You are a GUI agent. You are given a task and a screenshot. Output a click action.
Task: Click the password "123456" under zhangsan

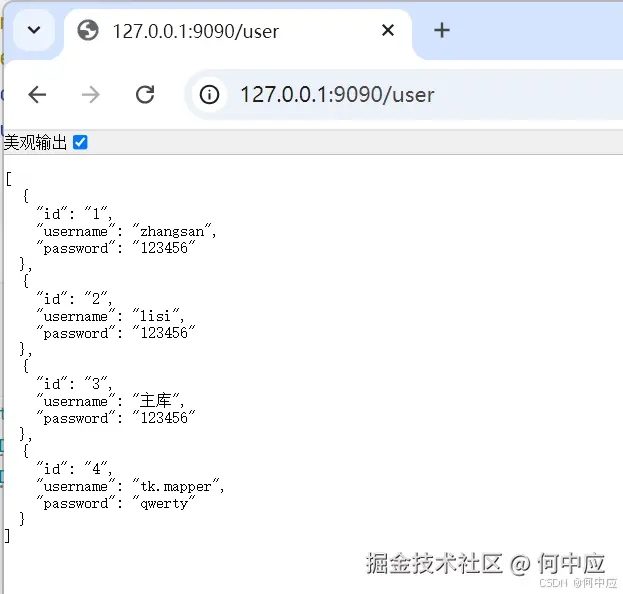pyautogui.click(x=164, y=248)
